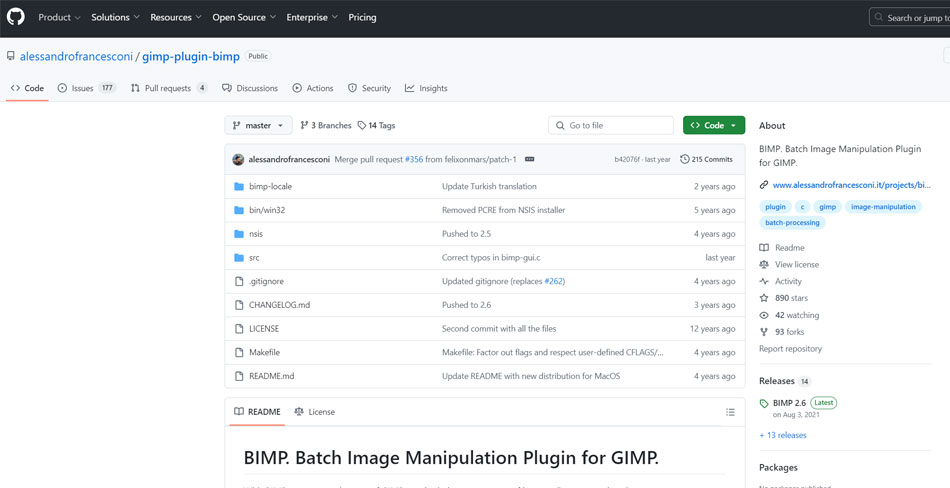This screenshot has height=488, width=950.
Task: Click the image-manipulation topic tag
Action: pyautogui.click(x=883, y=207)
